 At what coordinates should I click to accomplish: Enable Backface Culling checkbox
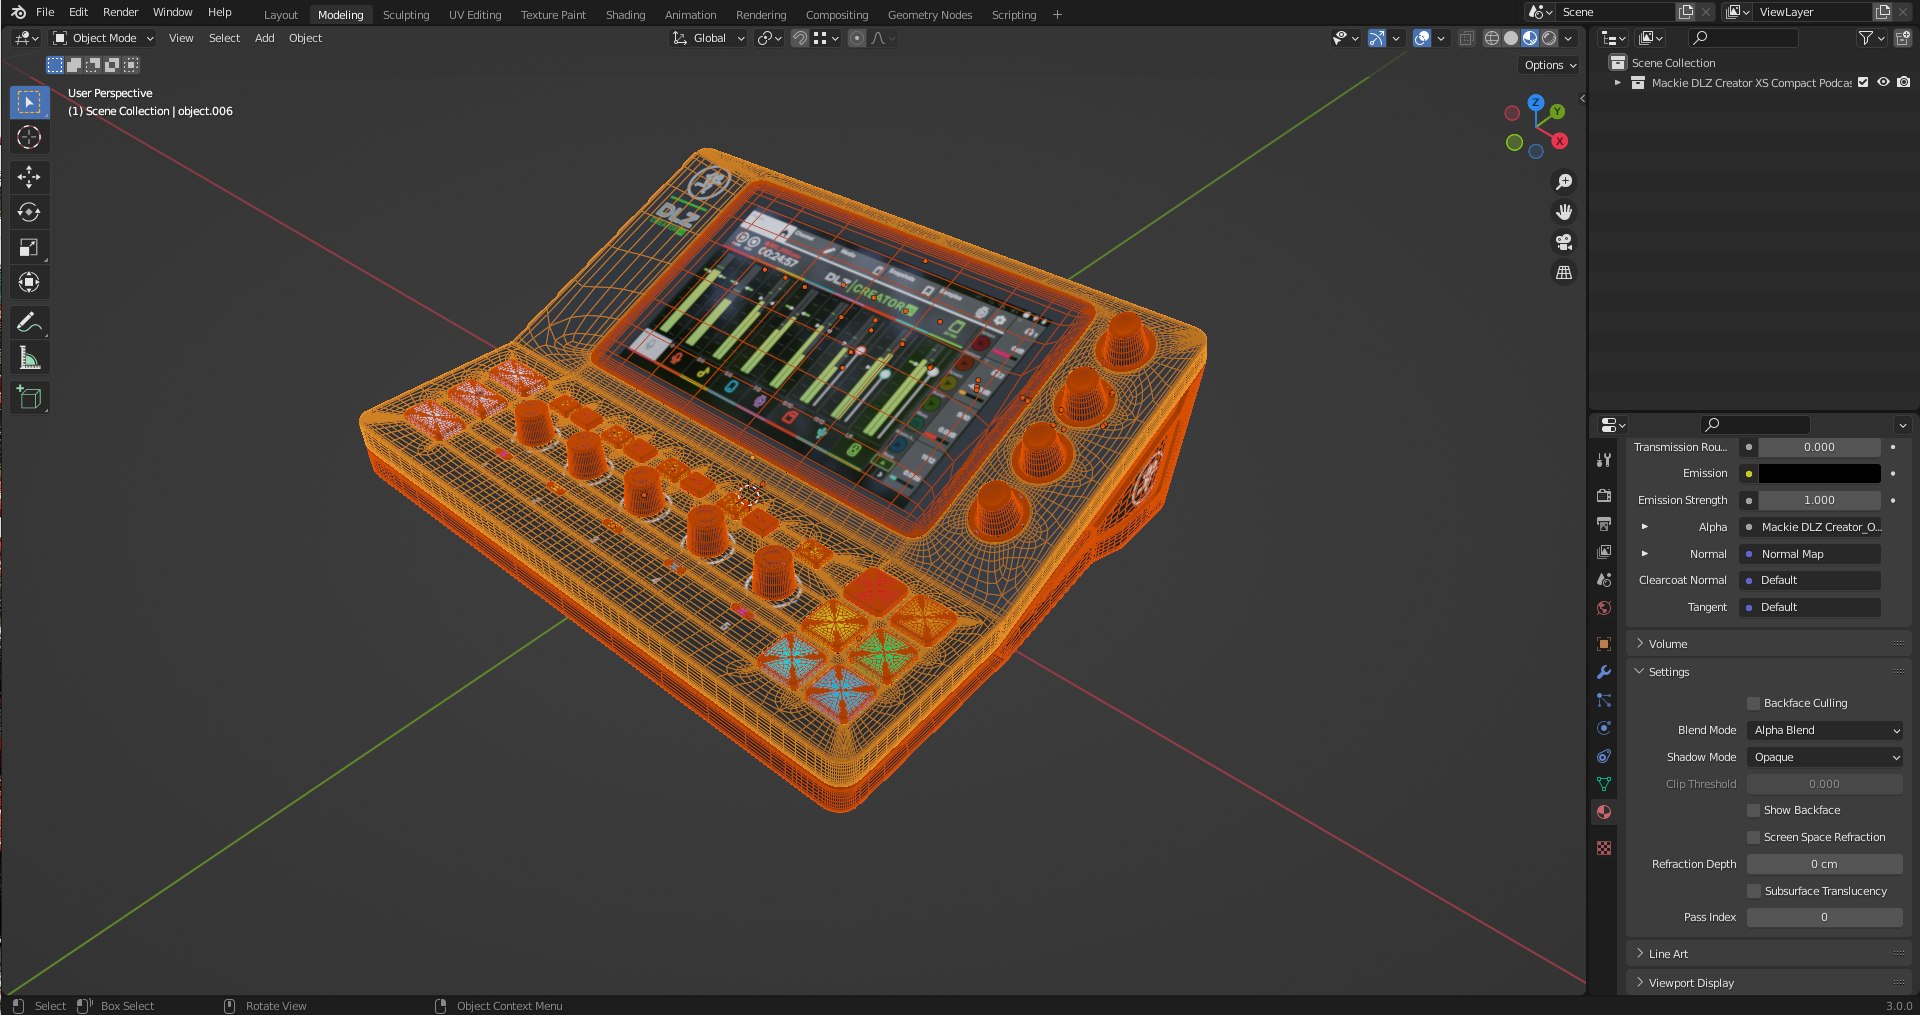pyautogui.click(x=1753, y=703)
